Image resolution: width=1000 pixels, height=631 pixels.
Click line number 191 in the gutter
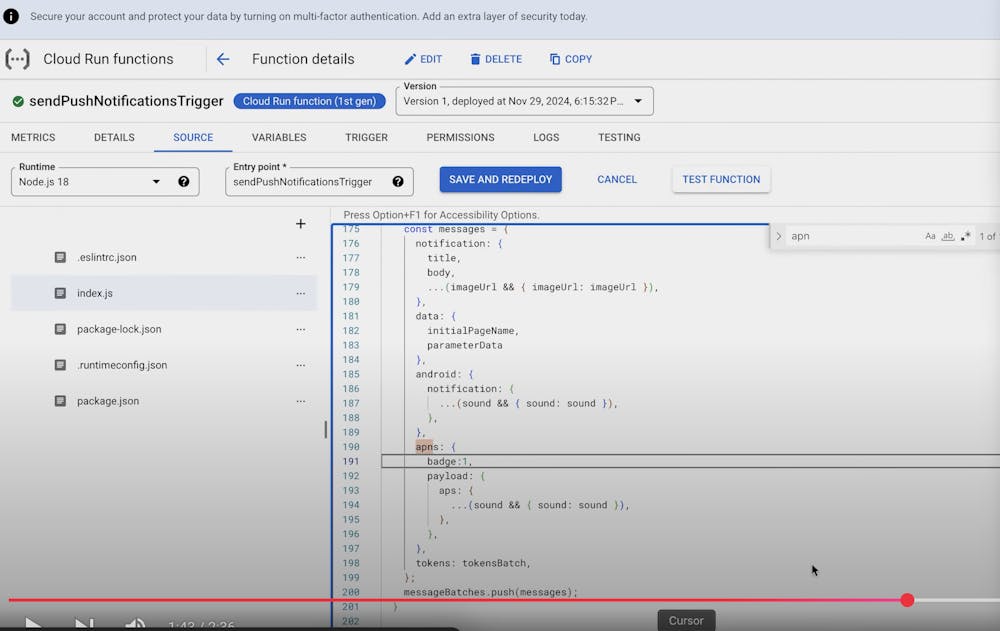point(351,462)
